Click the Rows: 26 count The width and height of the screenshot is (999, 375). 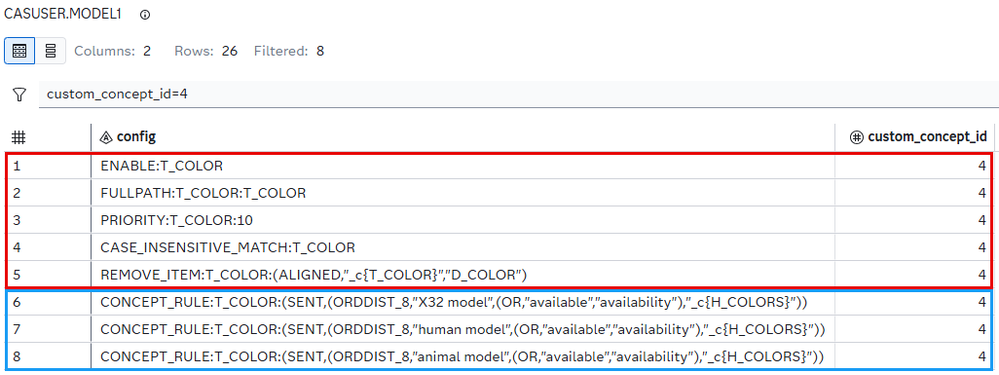pyautogui.click(x=206, y=51)
